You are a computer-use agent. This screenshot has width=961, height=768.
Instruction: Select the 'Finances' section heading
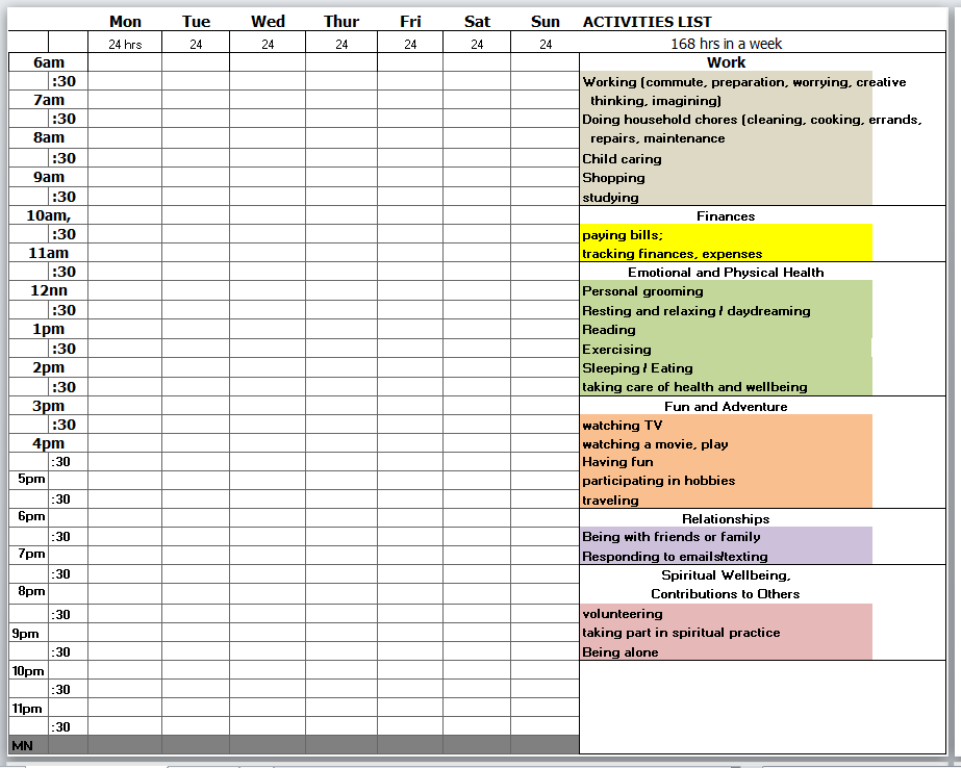pyautogui.click(x=726, y=216)
